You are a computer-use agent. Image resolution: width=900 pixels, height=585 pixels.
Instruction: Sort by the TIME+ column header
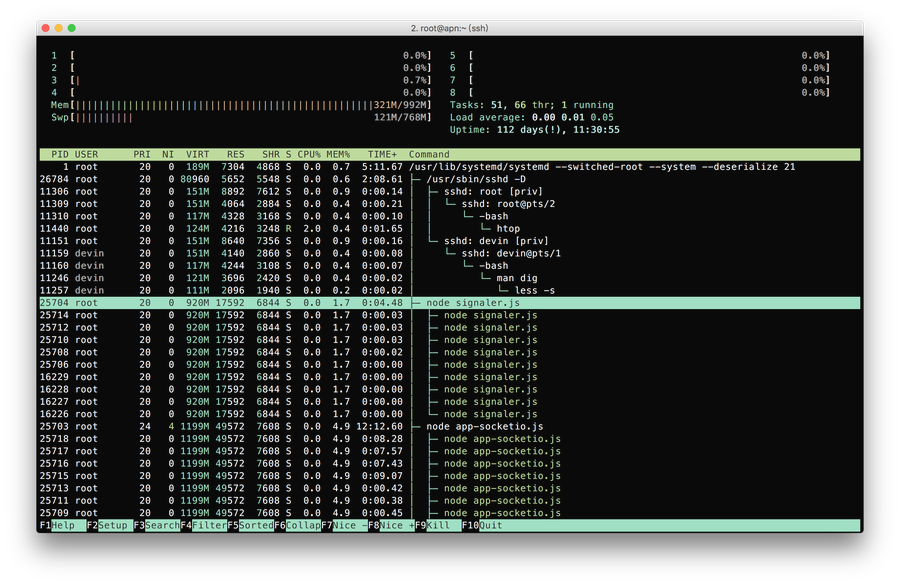click(x=382, y=154)
